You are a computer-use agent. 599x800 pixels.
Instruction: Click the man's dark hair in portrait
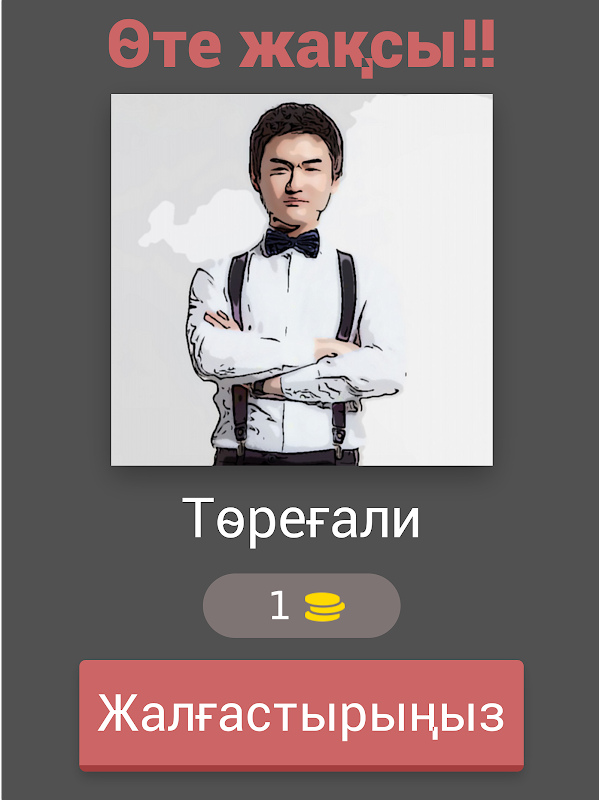(296, 130)
